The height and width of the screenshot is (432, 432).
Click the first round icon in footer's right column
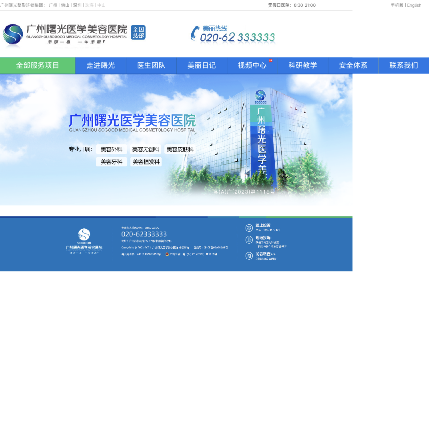[249, 228]
